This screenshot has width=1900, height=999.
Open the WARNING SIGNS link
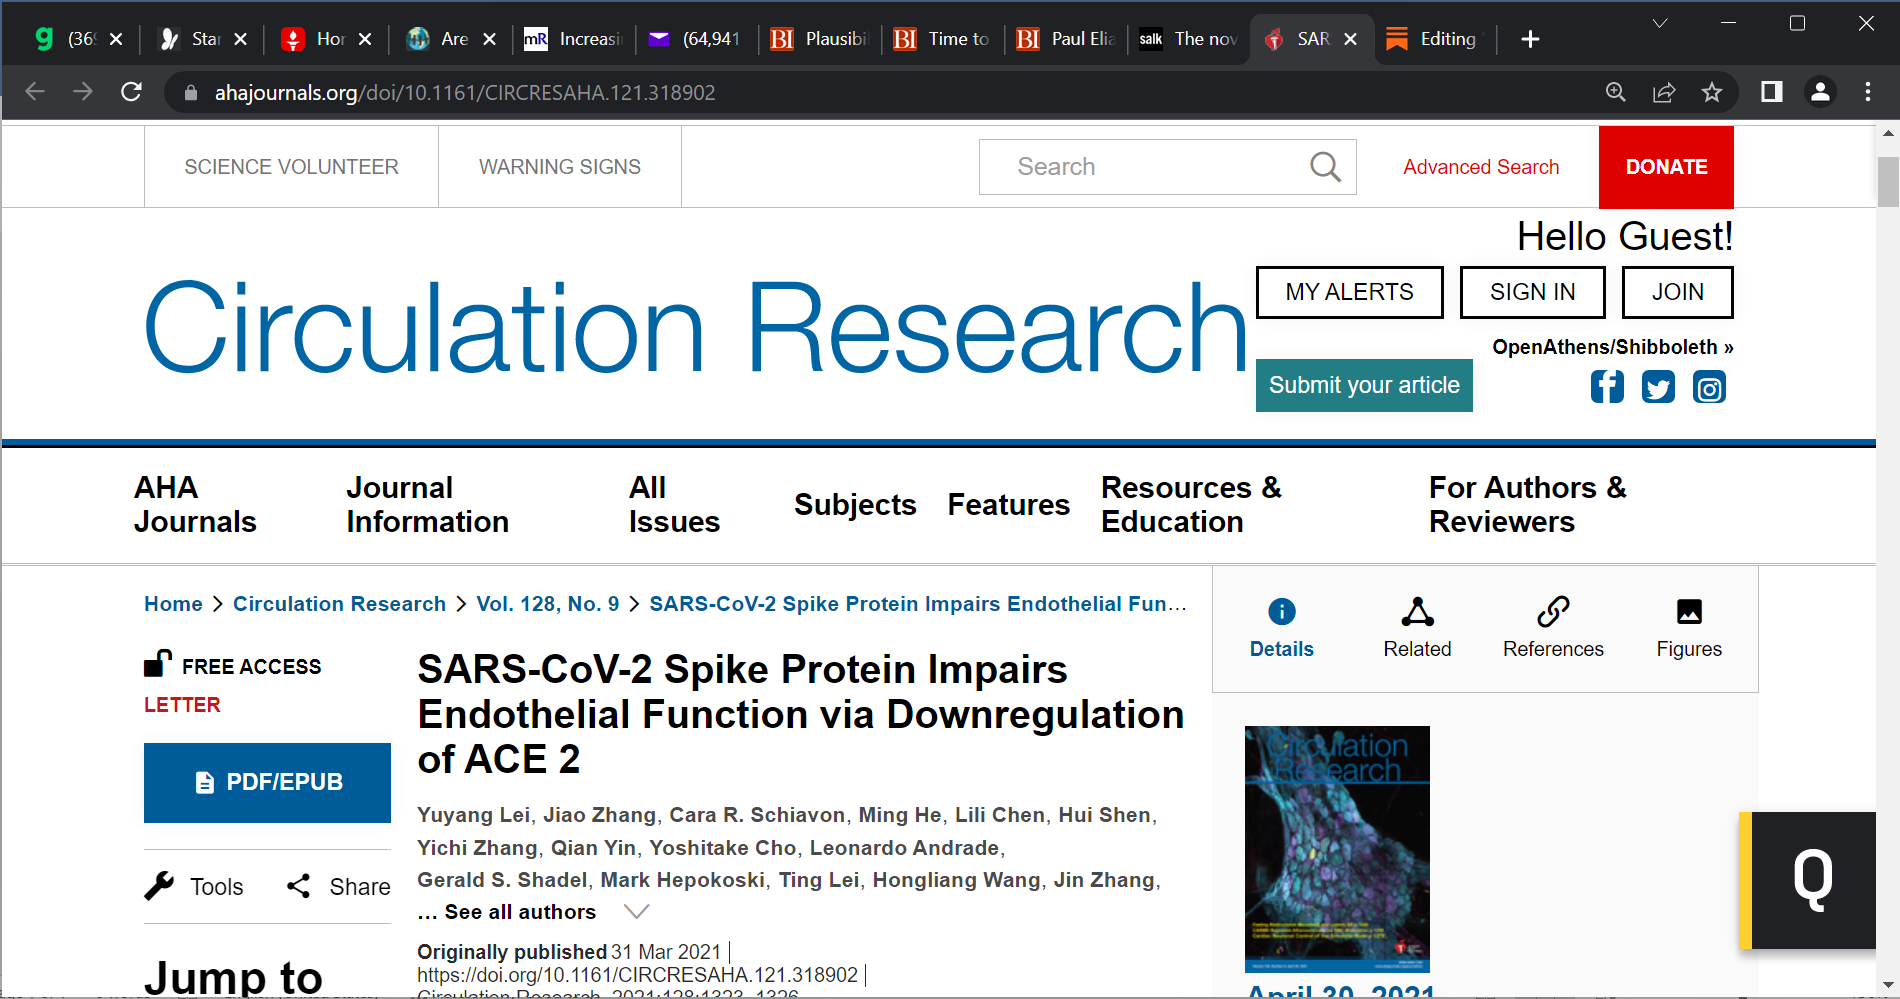(x=560, y=167)
